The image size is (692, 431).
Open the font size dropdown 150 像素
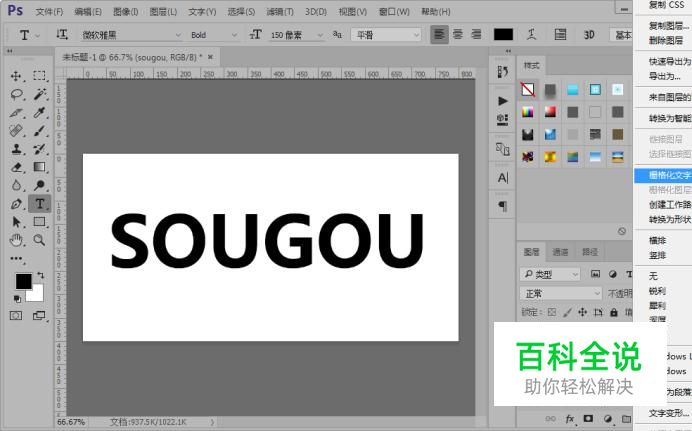[x=297, y=35]
